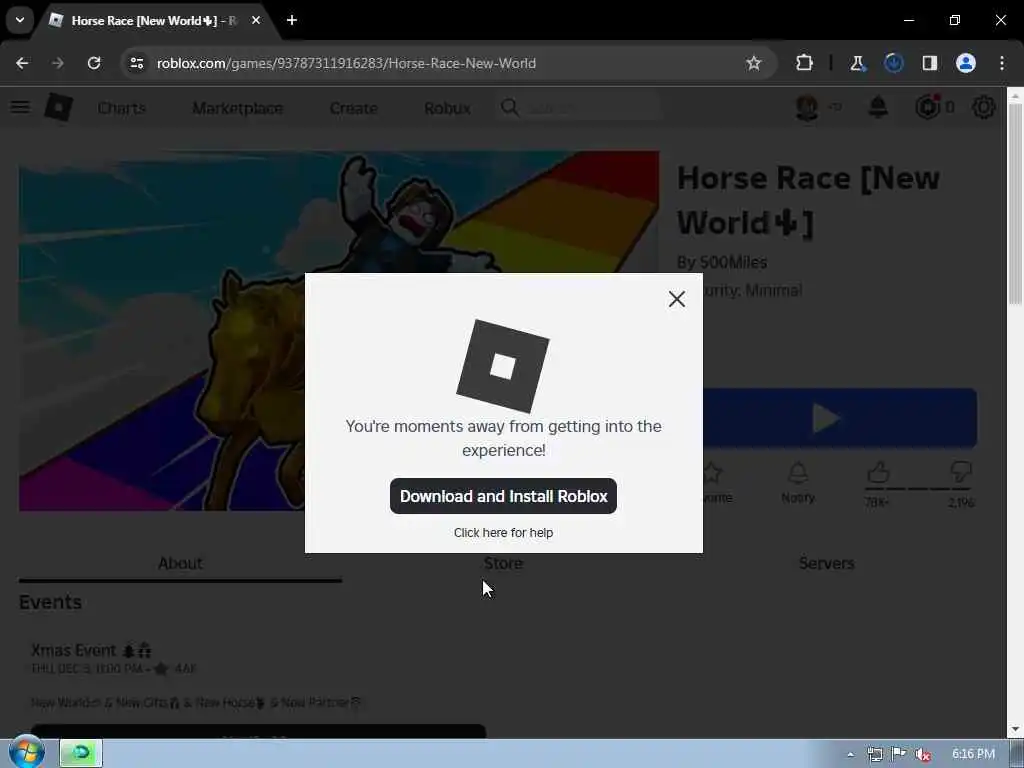Screen dimensions: 1024x768
Task: Close the Horse Race browser tab
Action: pyautogui.click(x=256, y=20)
